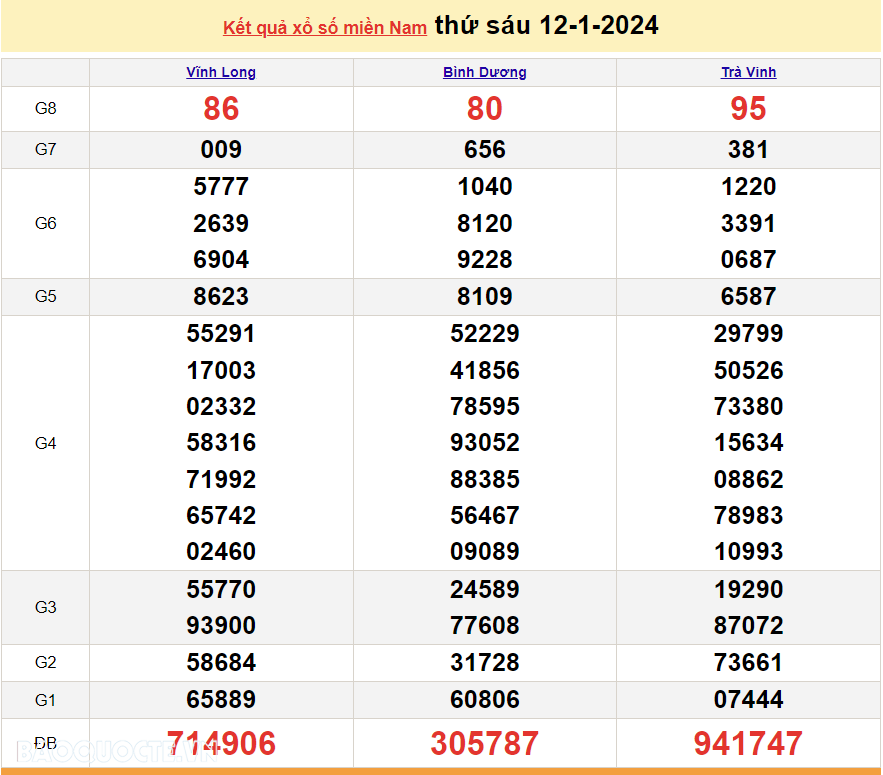Click the ĐB row label
883x775 pixels.
click(46, 743)
